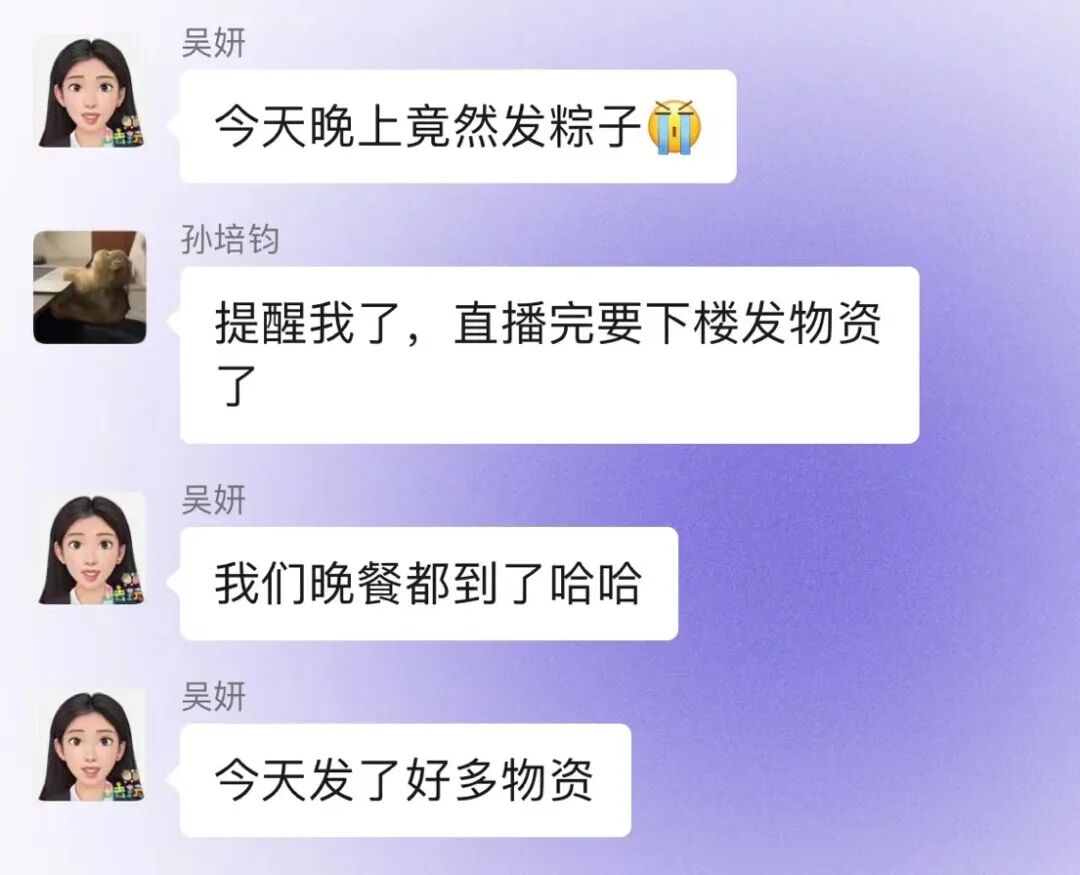Click the crying emoji in the 粽子 message
Viewport: 1080px width, 875px height.
point(674,127)
